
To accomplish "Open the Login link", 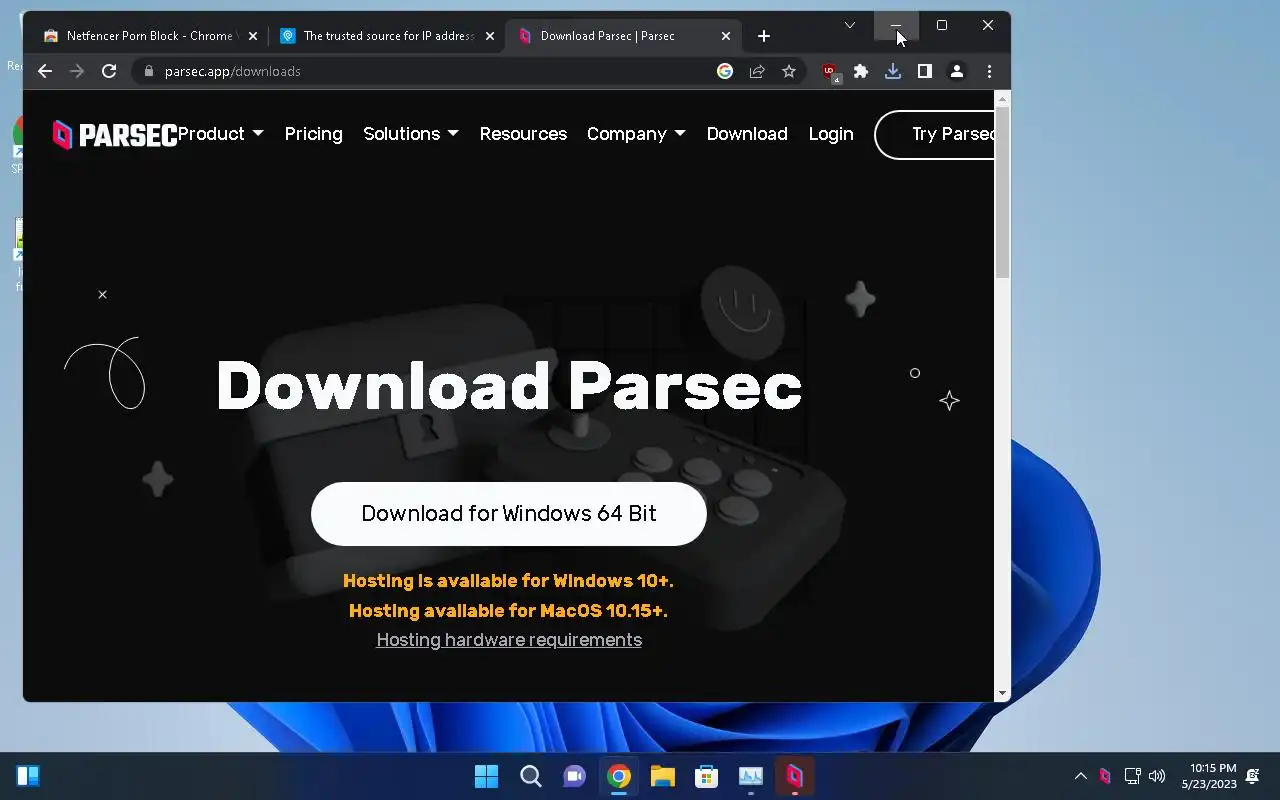I will pos(831,134).
